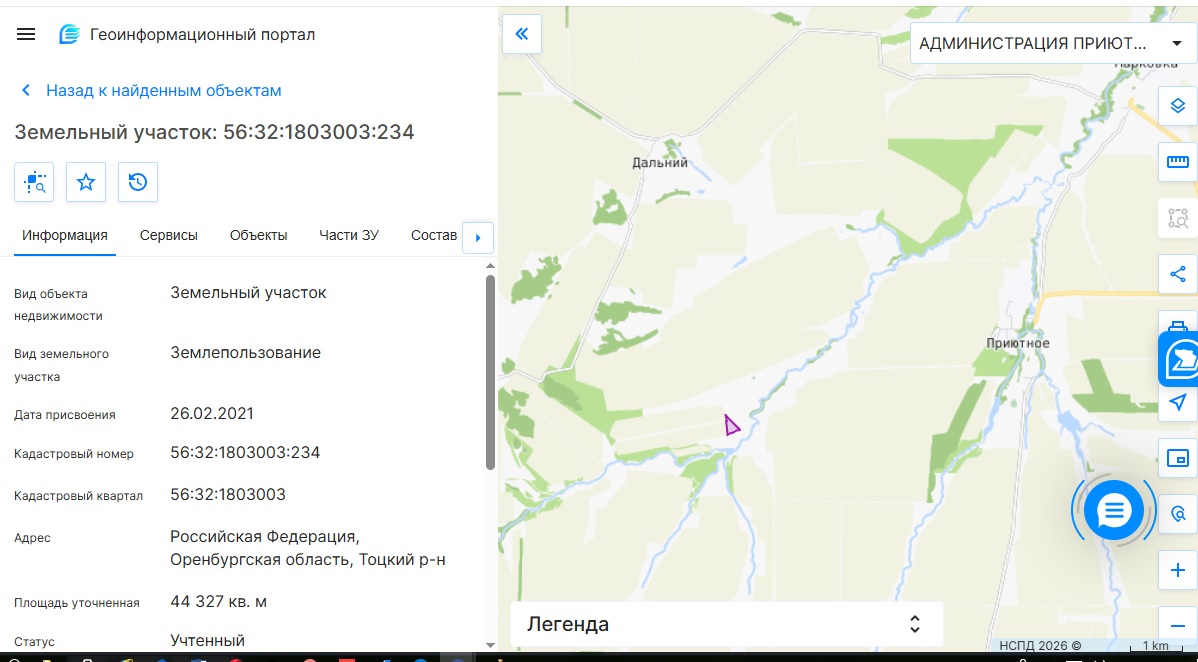
Task: Click info panel scrollbar thumb
Action: [x=491, y=372]
